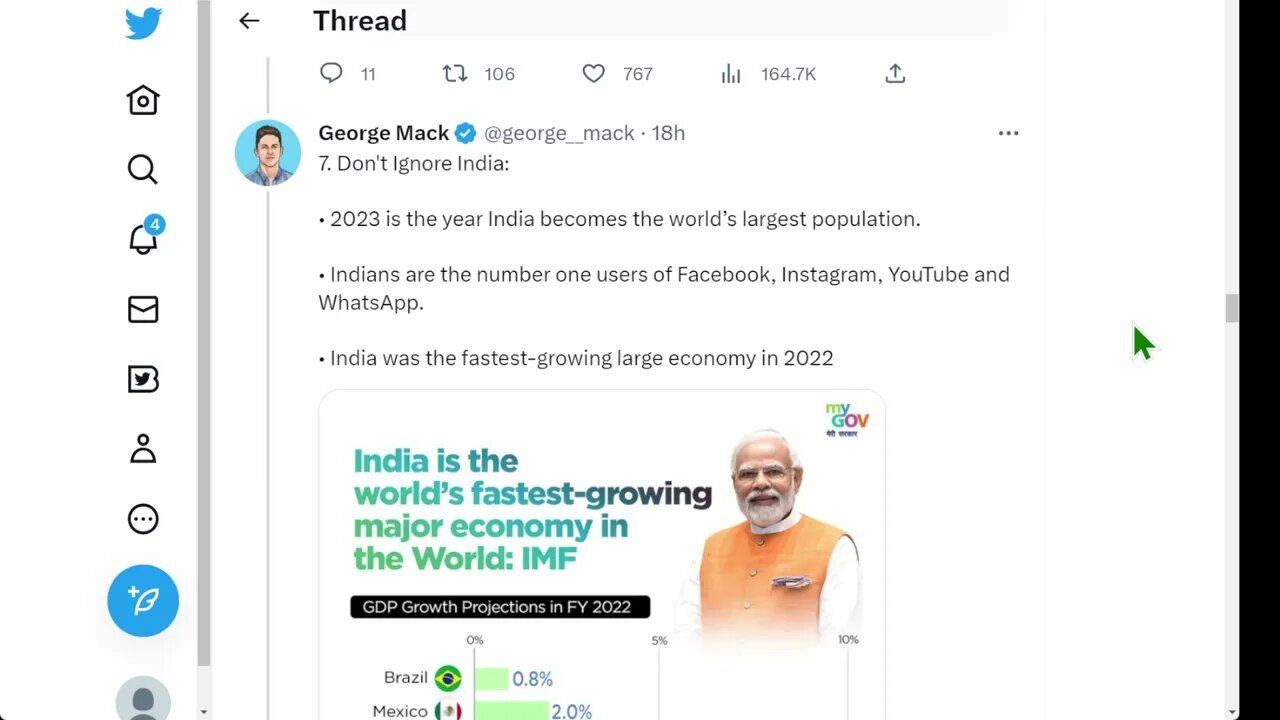Image resolution: width=1280 pixels, height=720 pixels.
Task: Open Notifications bell with 4 badge
Action: [x=143, y=238]
